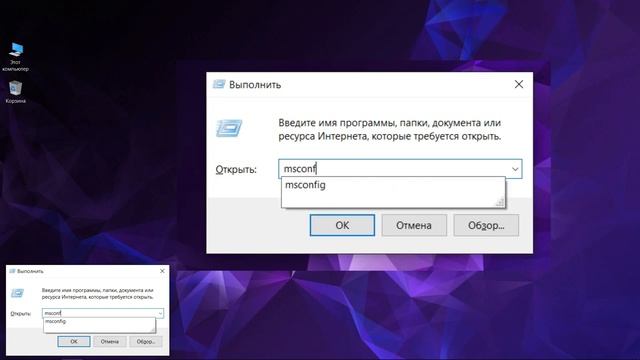Open 'Обзор...' in the small Выполнить dialog
This screenshot has width=640, height=360.
(x=146, y=341)
